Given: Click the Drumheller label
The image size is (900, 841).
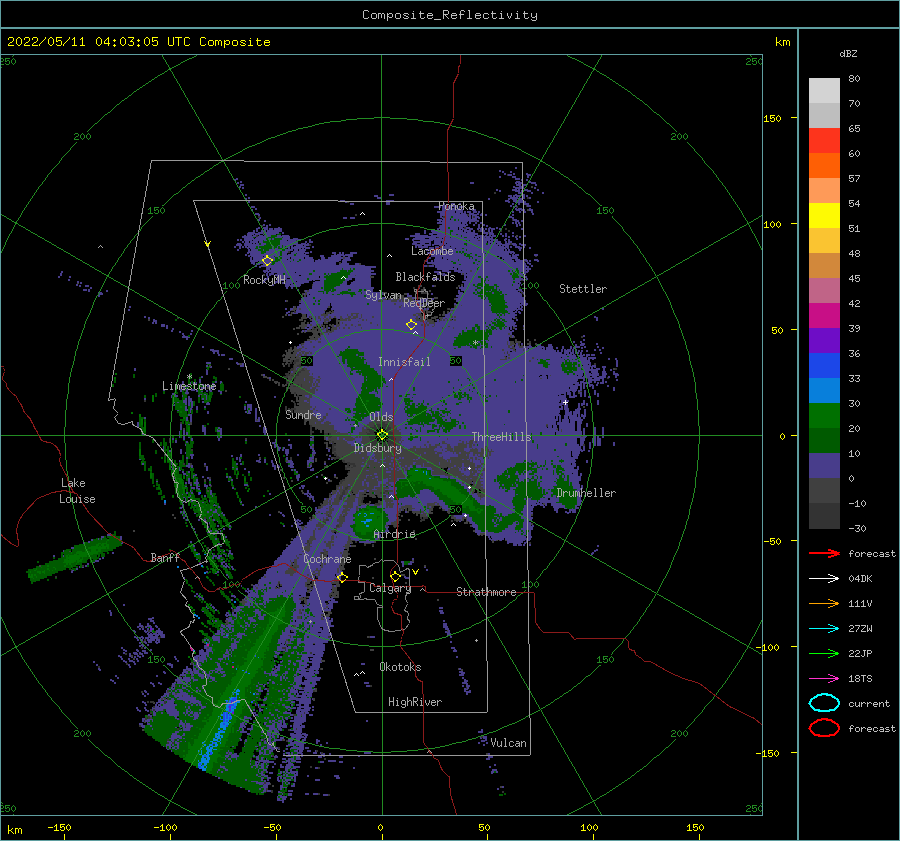Looking at the screenshot, I should (x=586, y=493).
